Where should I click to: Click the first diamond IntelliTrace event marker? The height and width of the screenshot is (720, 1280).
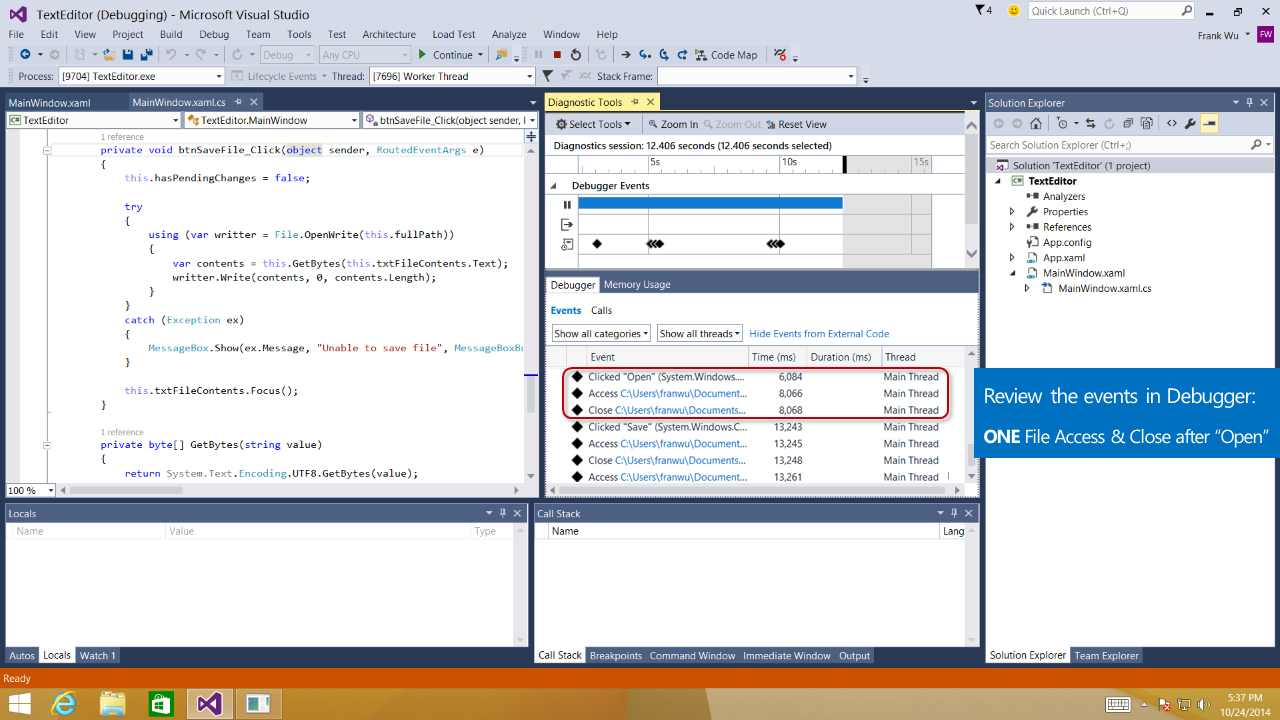597,244
